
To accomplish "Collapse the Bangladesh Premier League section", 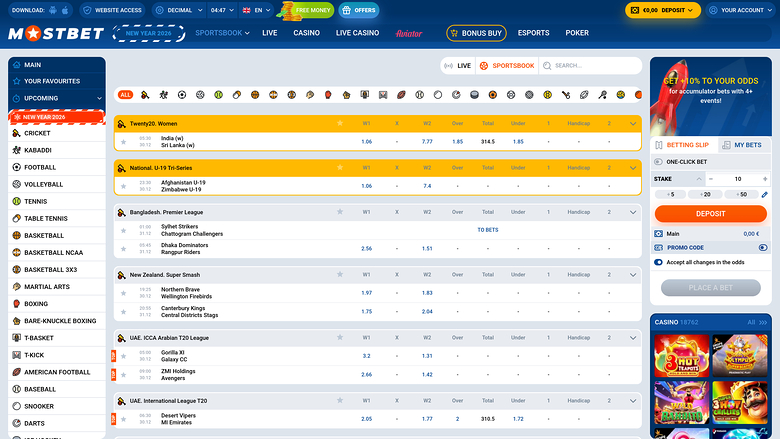I will 633,212.
